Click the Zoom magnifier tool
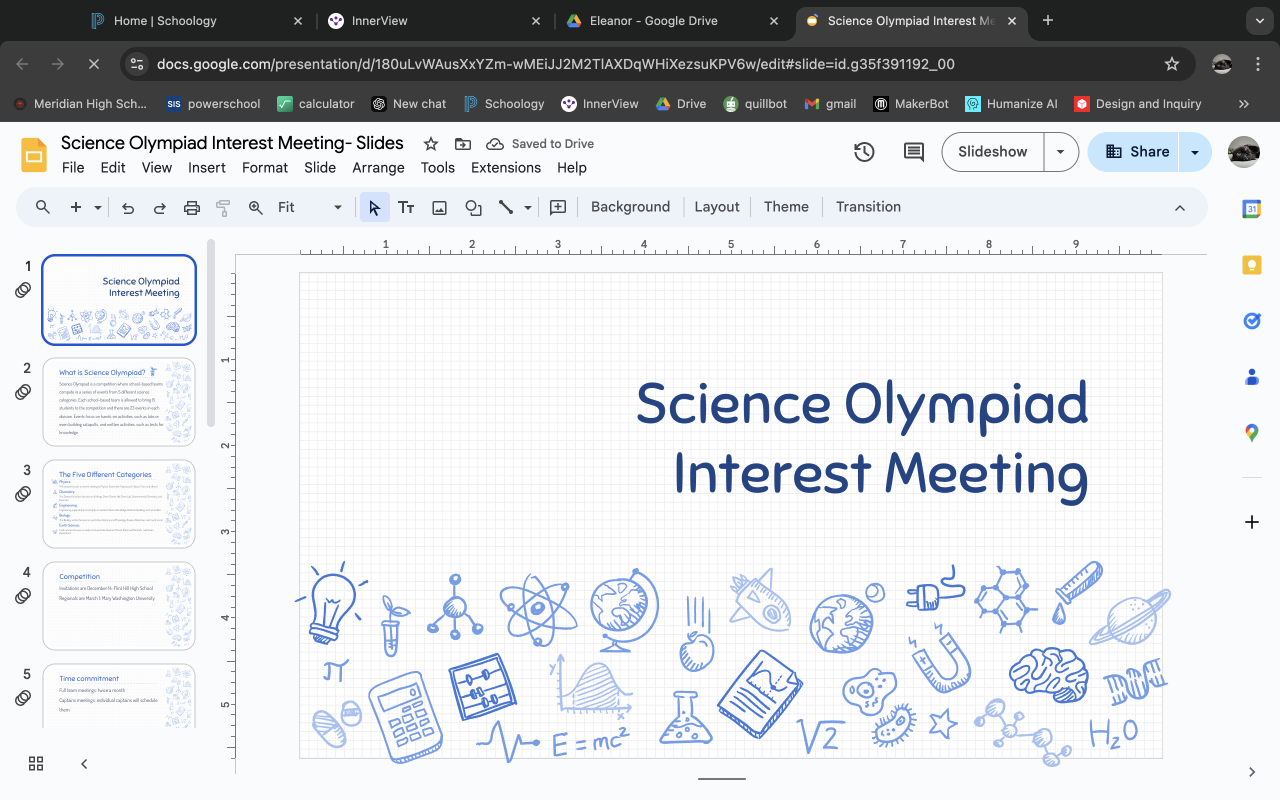1280x800 pixels. 256,207
